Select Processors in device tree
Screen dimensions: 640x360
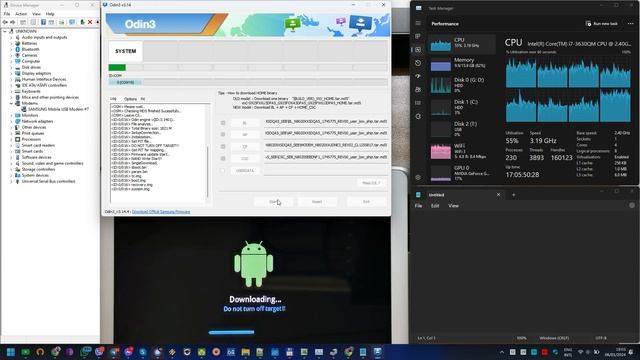coord(31,139)
